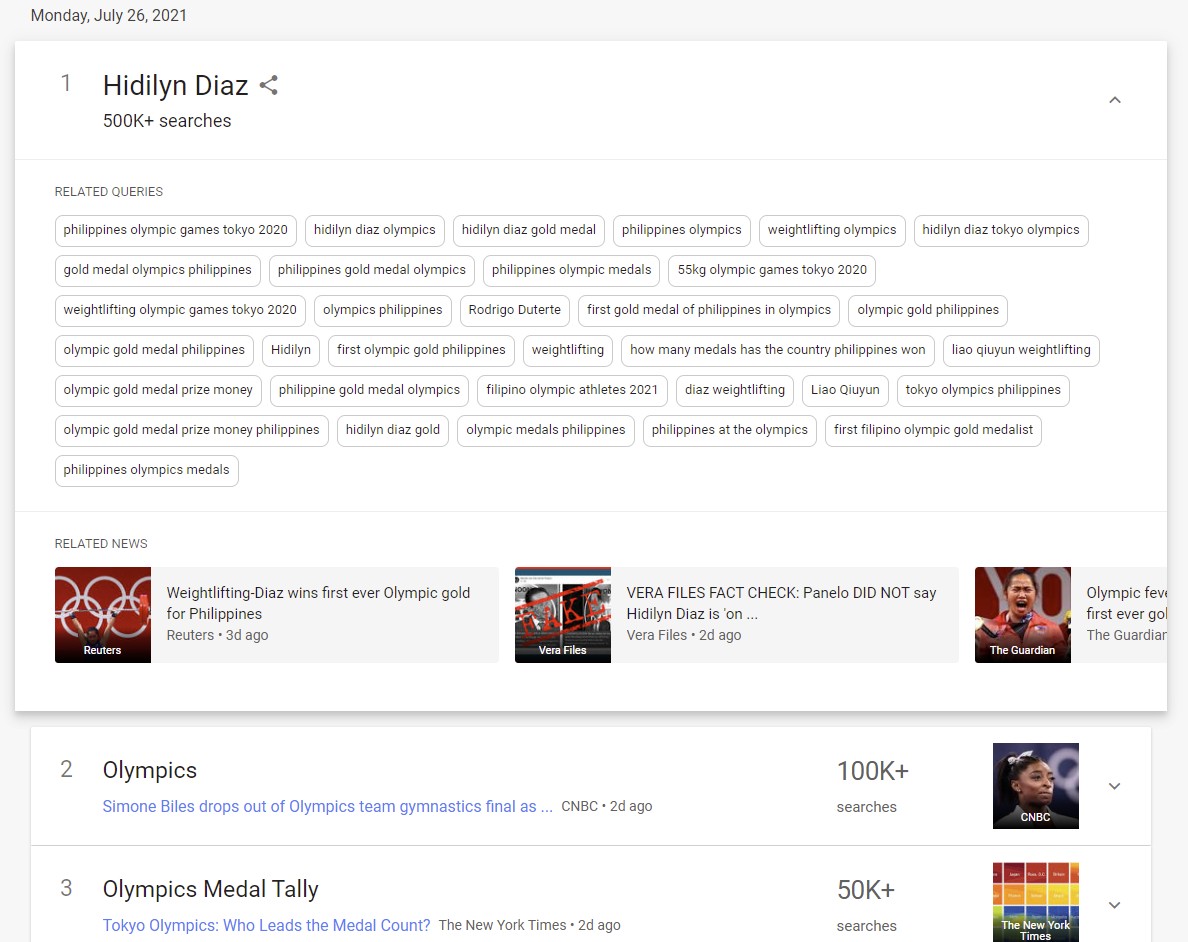This screenshot has width=1188, height=942.
Task: Click the 'olympic gold philippines' chip
Action: [x=928, y=311]
